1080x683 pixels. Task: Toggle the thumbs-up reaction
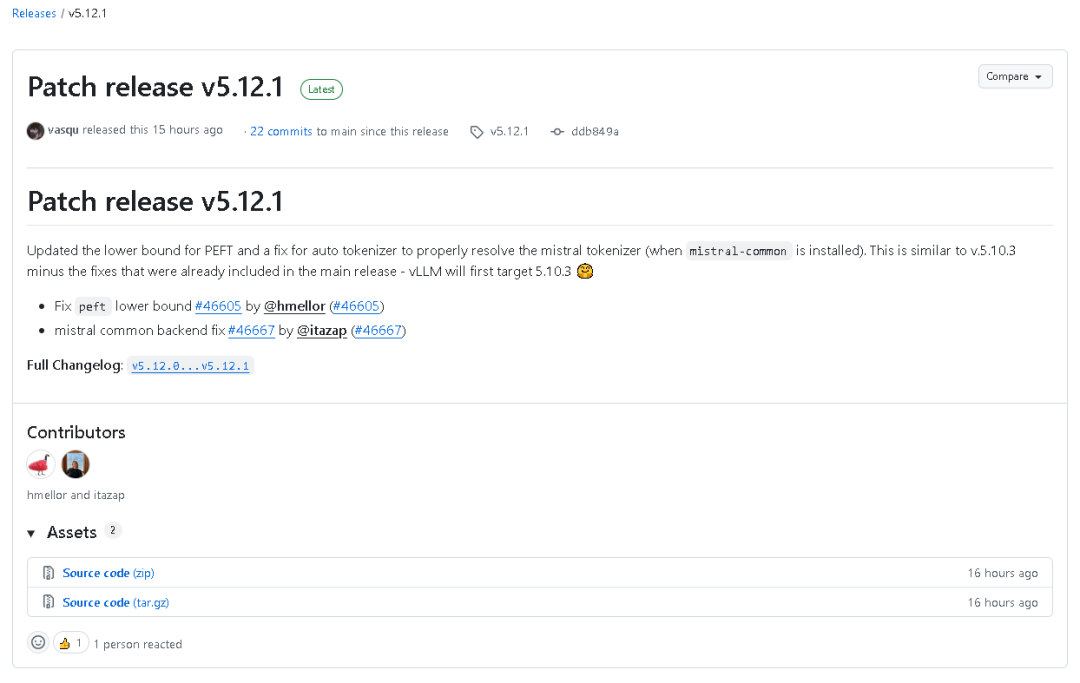(71, 643)
